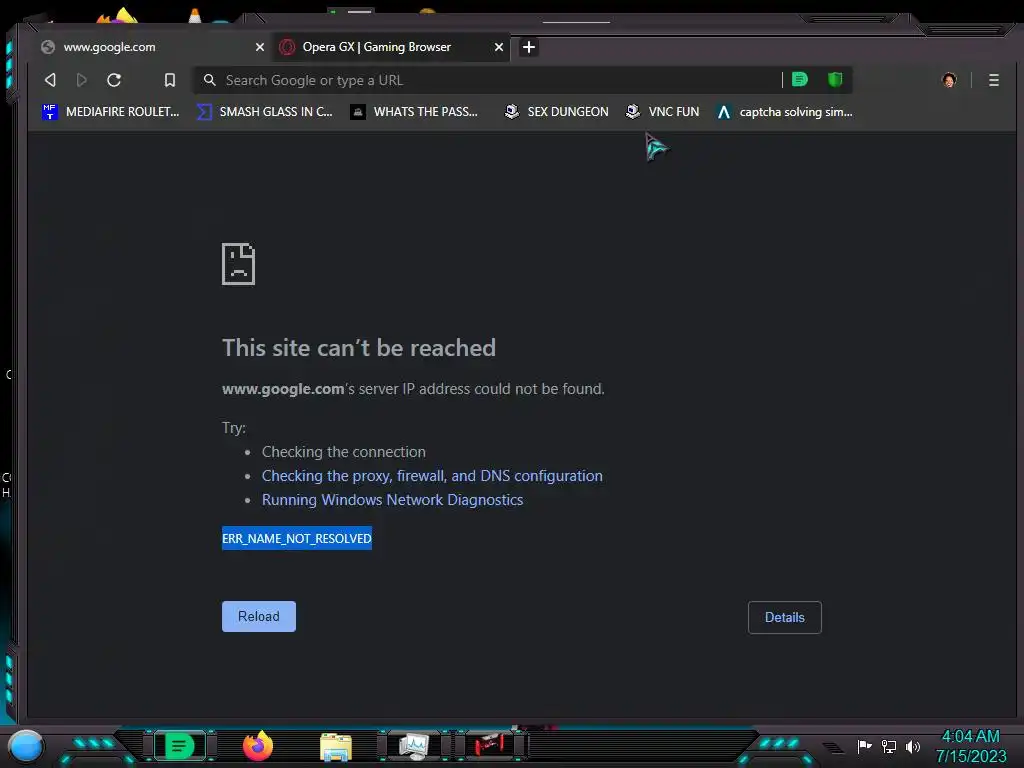1024x768 pixels.
Task: Click the forward navigation arrow
Action: click(x=82, y=80)
